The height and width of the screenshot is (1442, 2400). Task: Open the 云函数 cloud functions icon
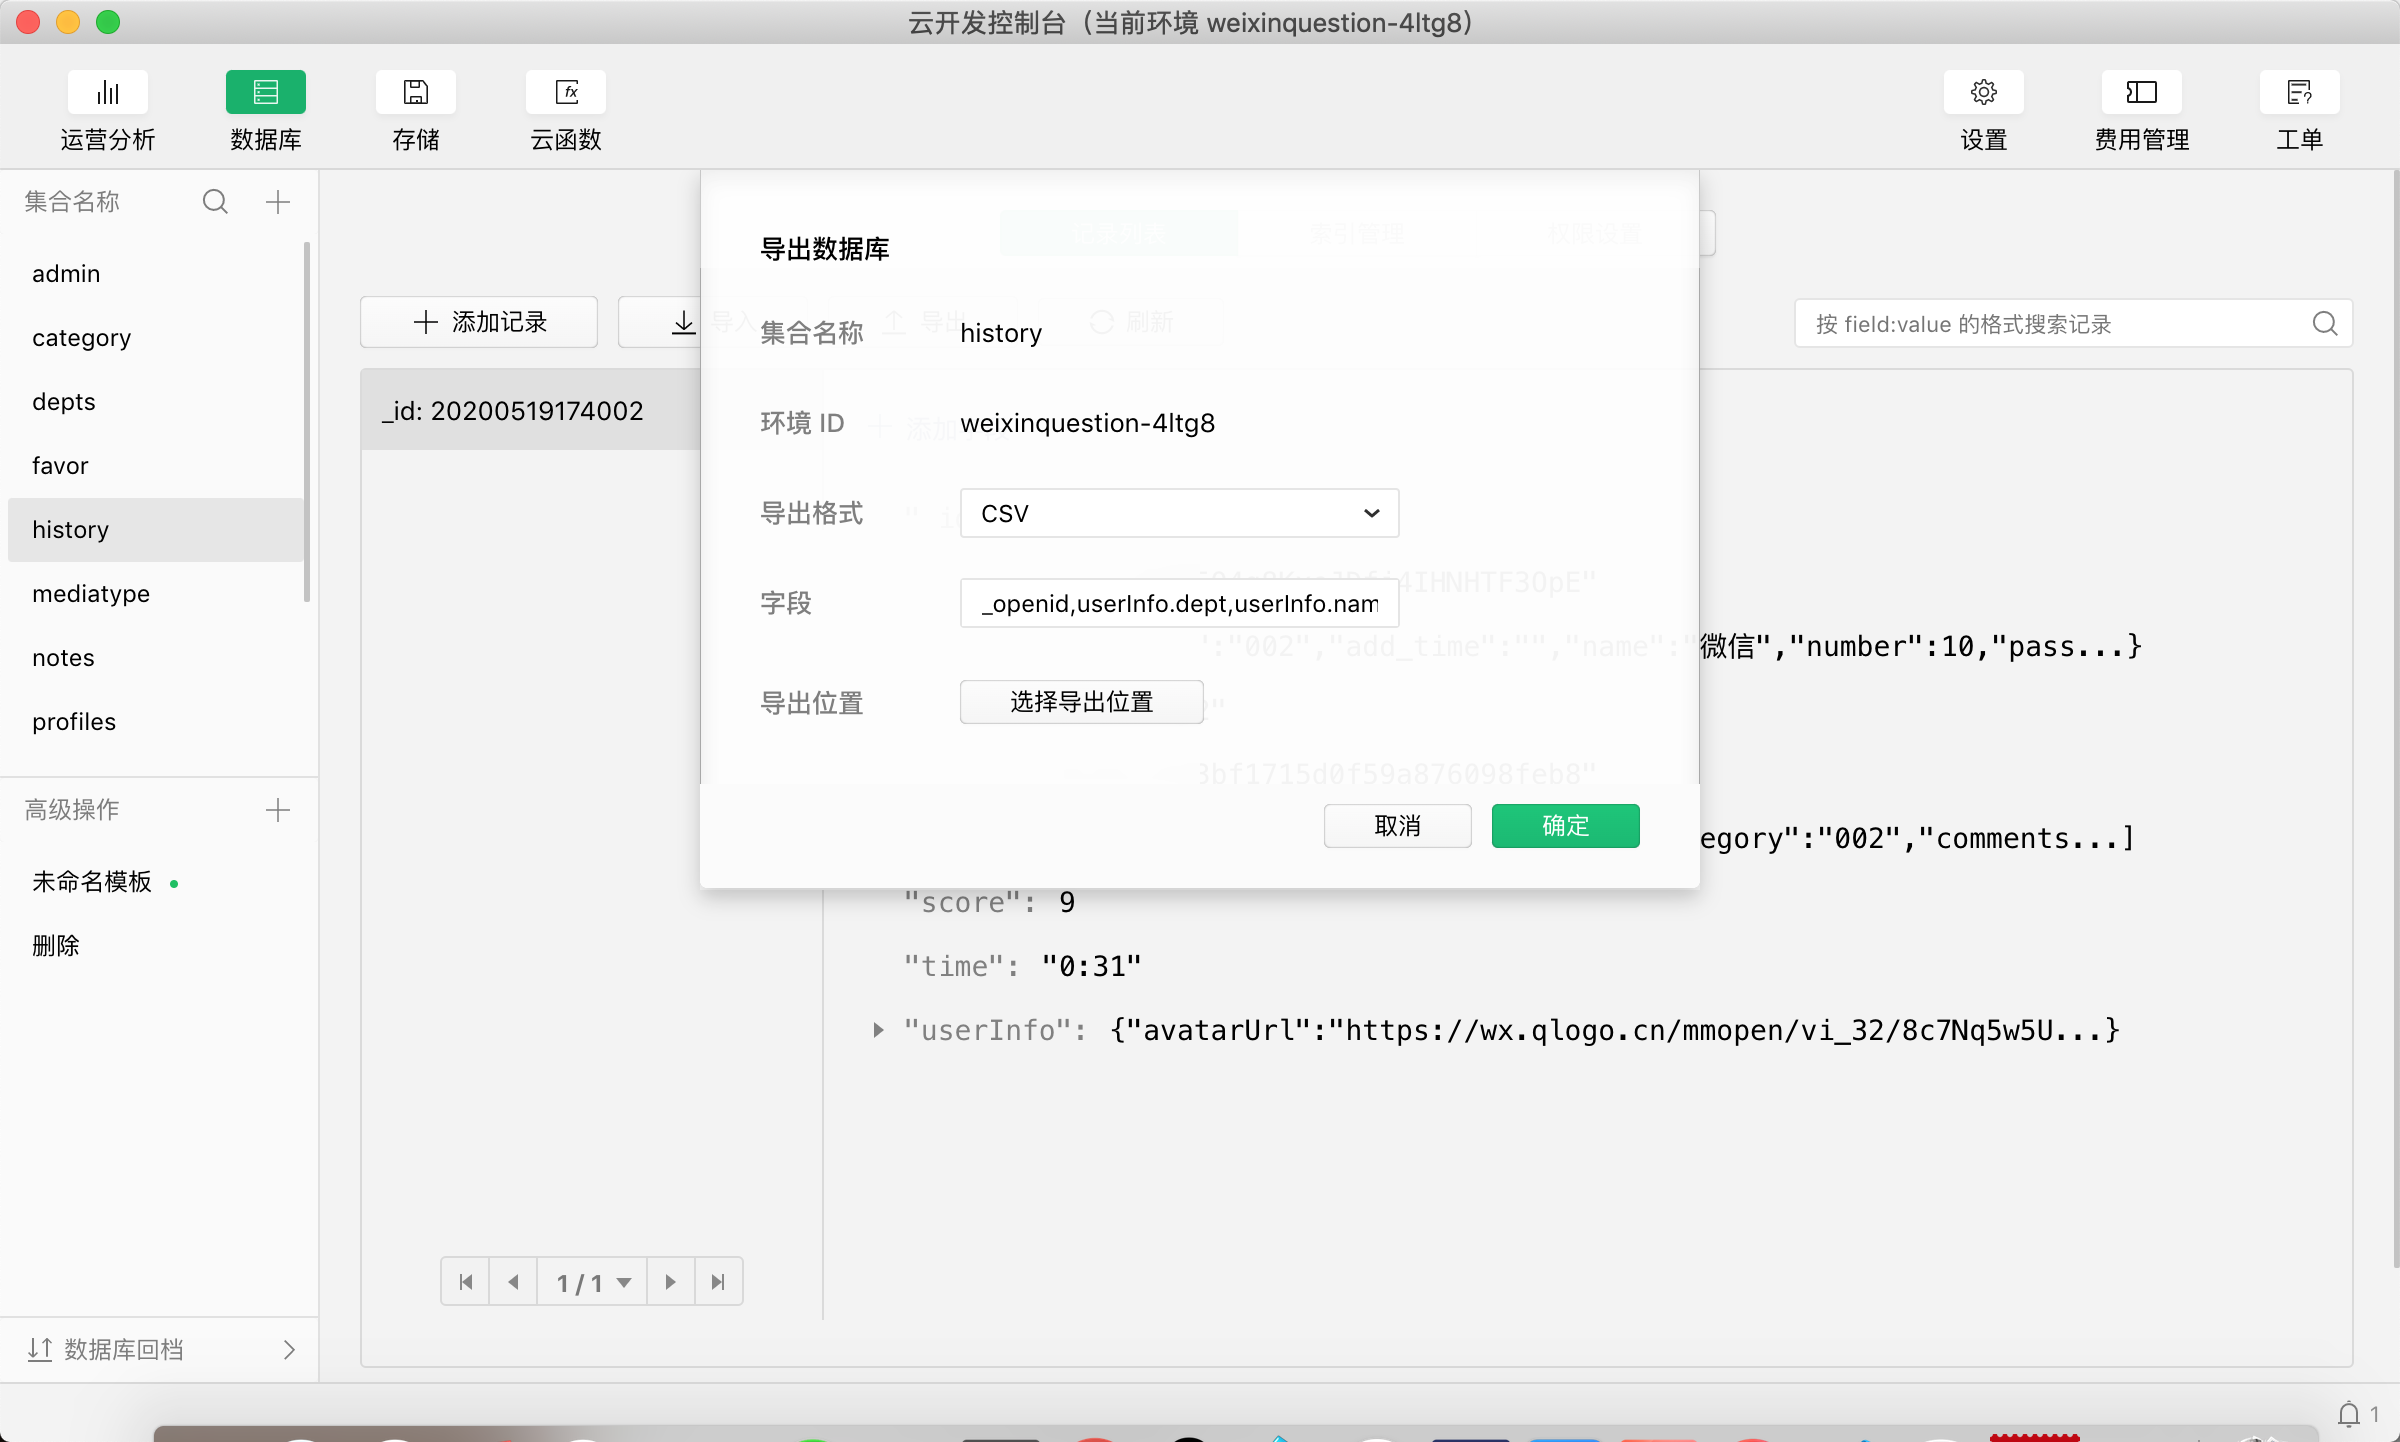tap(566, 93)
